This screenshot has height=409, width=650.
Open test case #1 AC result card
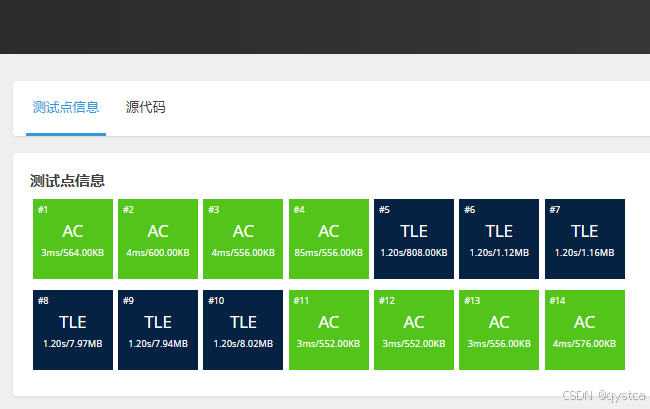[x=73, y=239]
